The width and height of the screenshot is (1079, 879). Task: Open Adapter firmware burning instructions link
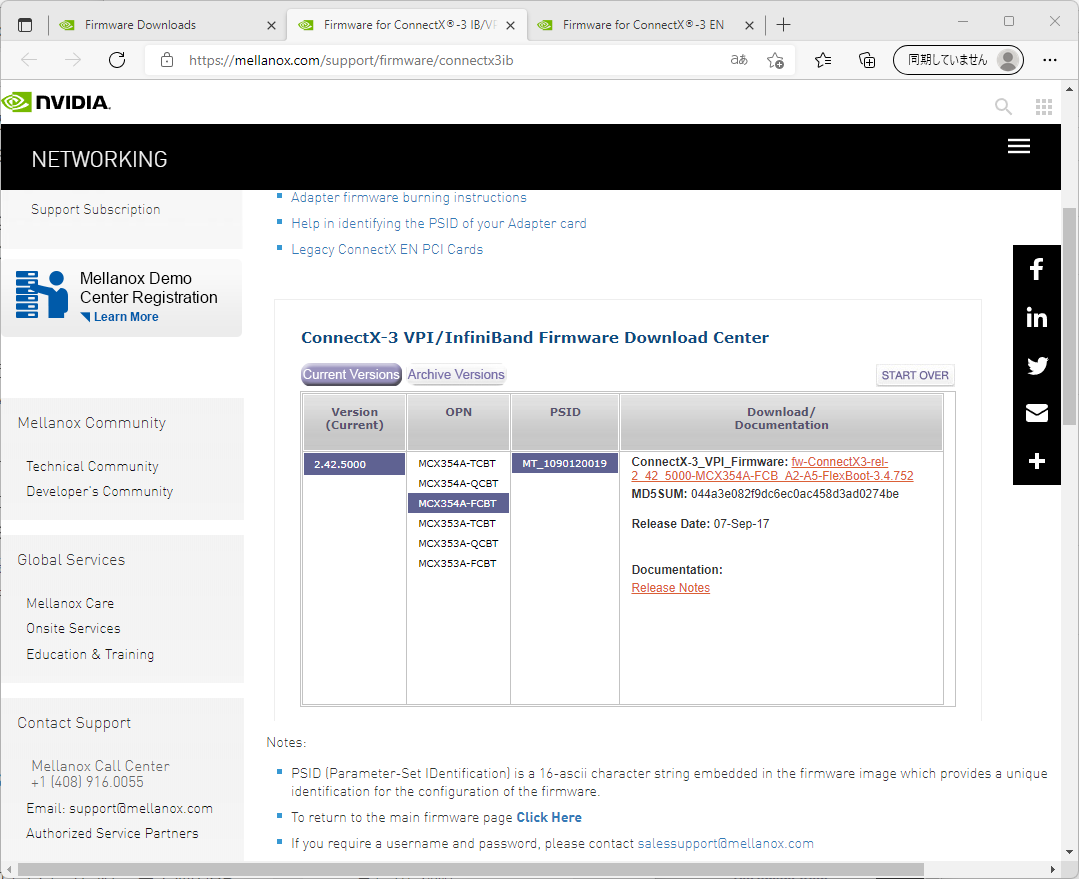(x=409, y=198)
